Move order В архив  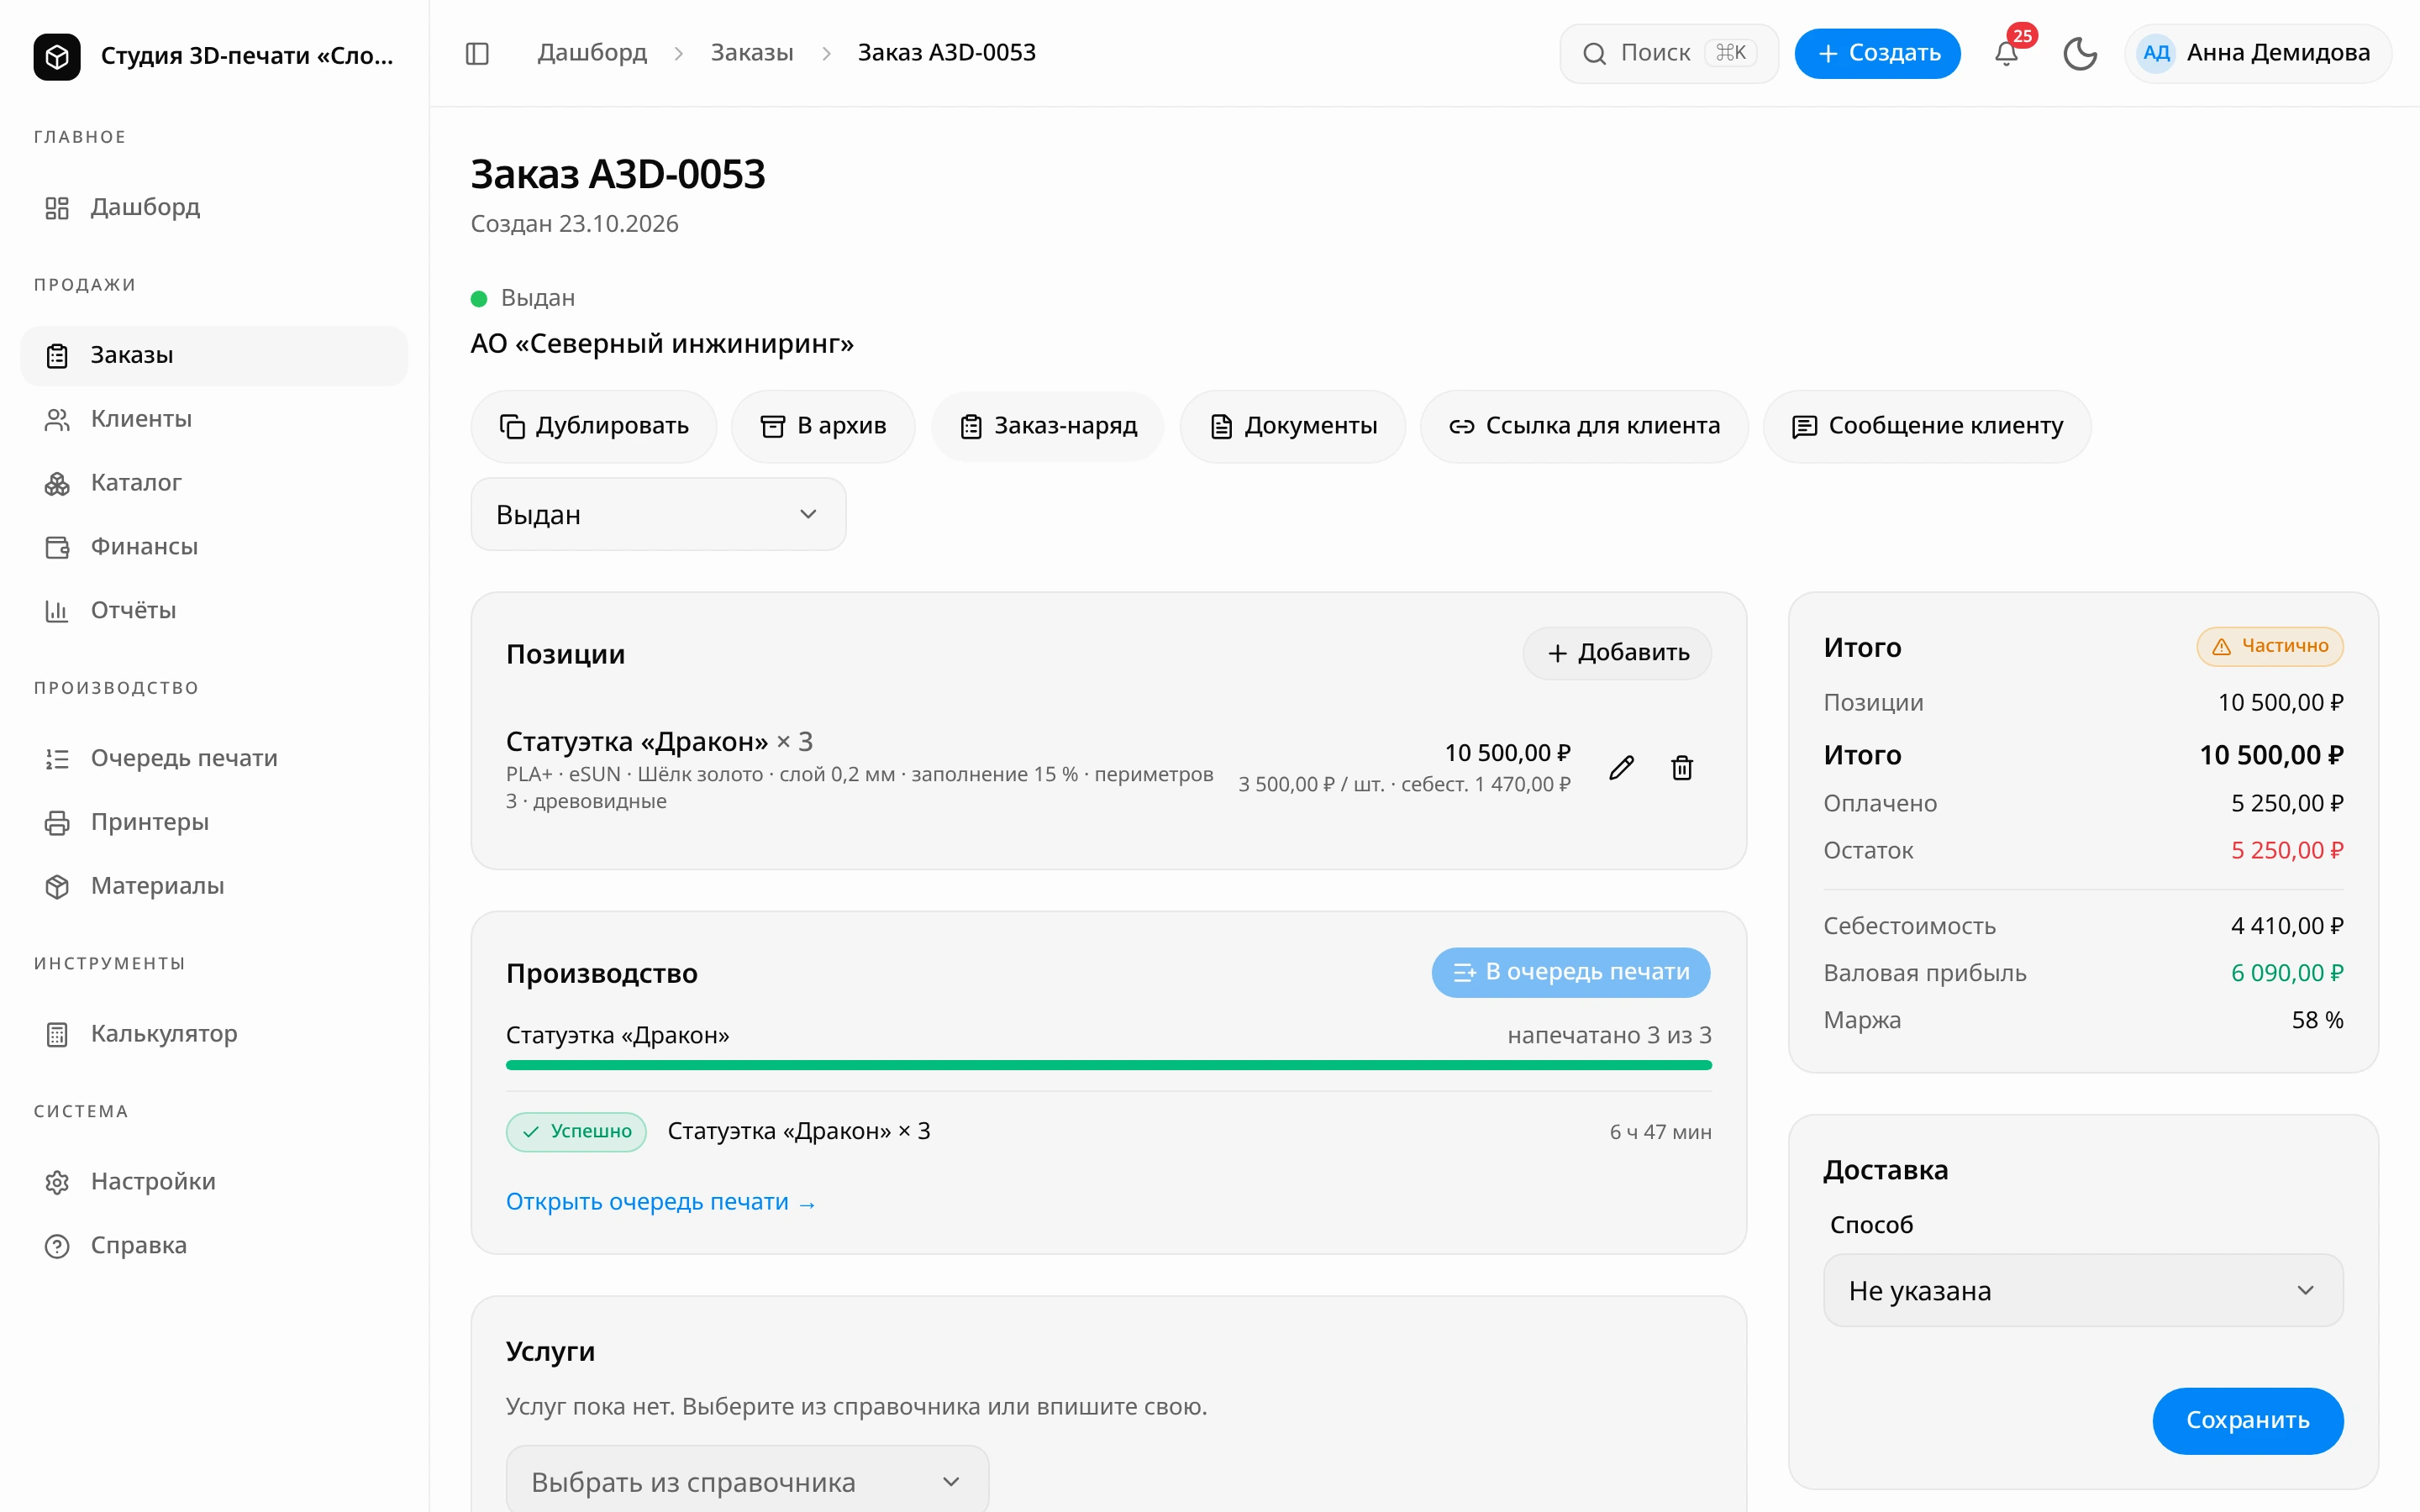(x=823, y=426)
